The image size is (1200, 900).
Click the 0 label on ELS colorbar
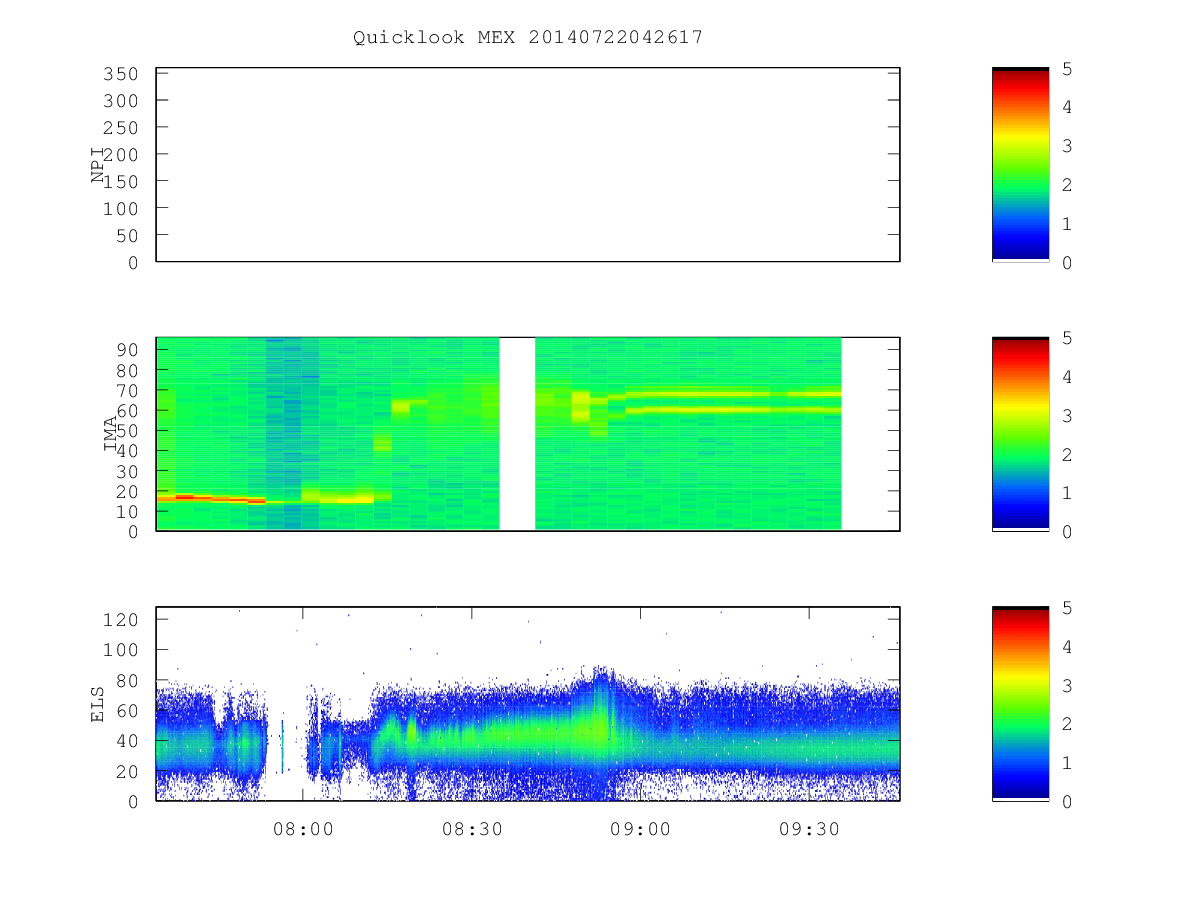click(x=1068, y=802)
